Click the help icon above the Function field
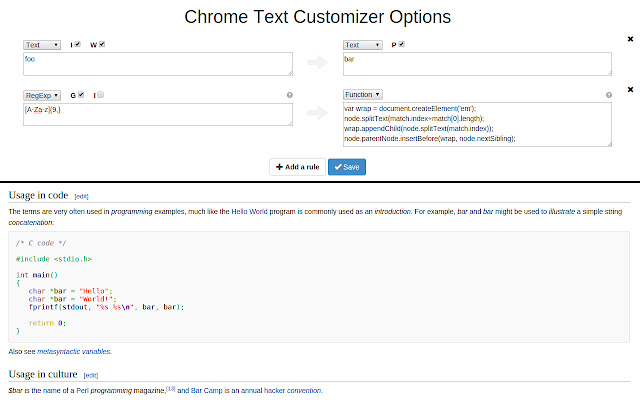The height and width of the screenshot is (400, 640). coord(608,95)
